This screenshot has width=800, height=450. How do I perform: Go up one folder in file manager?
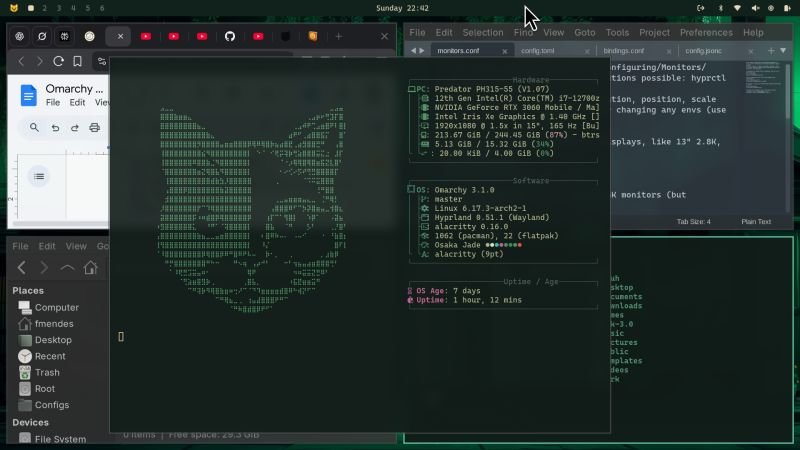[x=67, y=267]
